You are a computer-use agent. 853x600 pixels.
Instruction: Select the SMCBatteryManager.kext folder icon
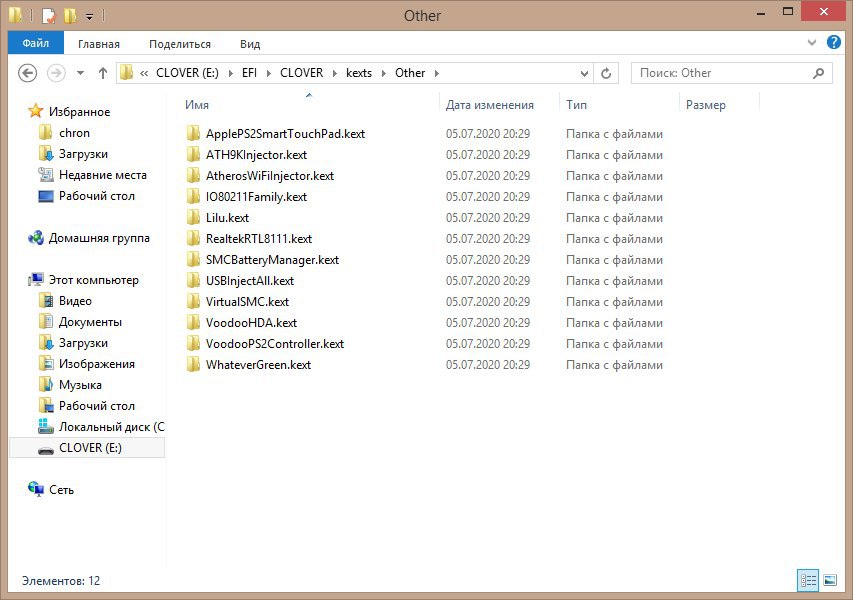click(x=193, y=260)
